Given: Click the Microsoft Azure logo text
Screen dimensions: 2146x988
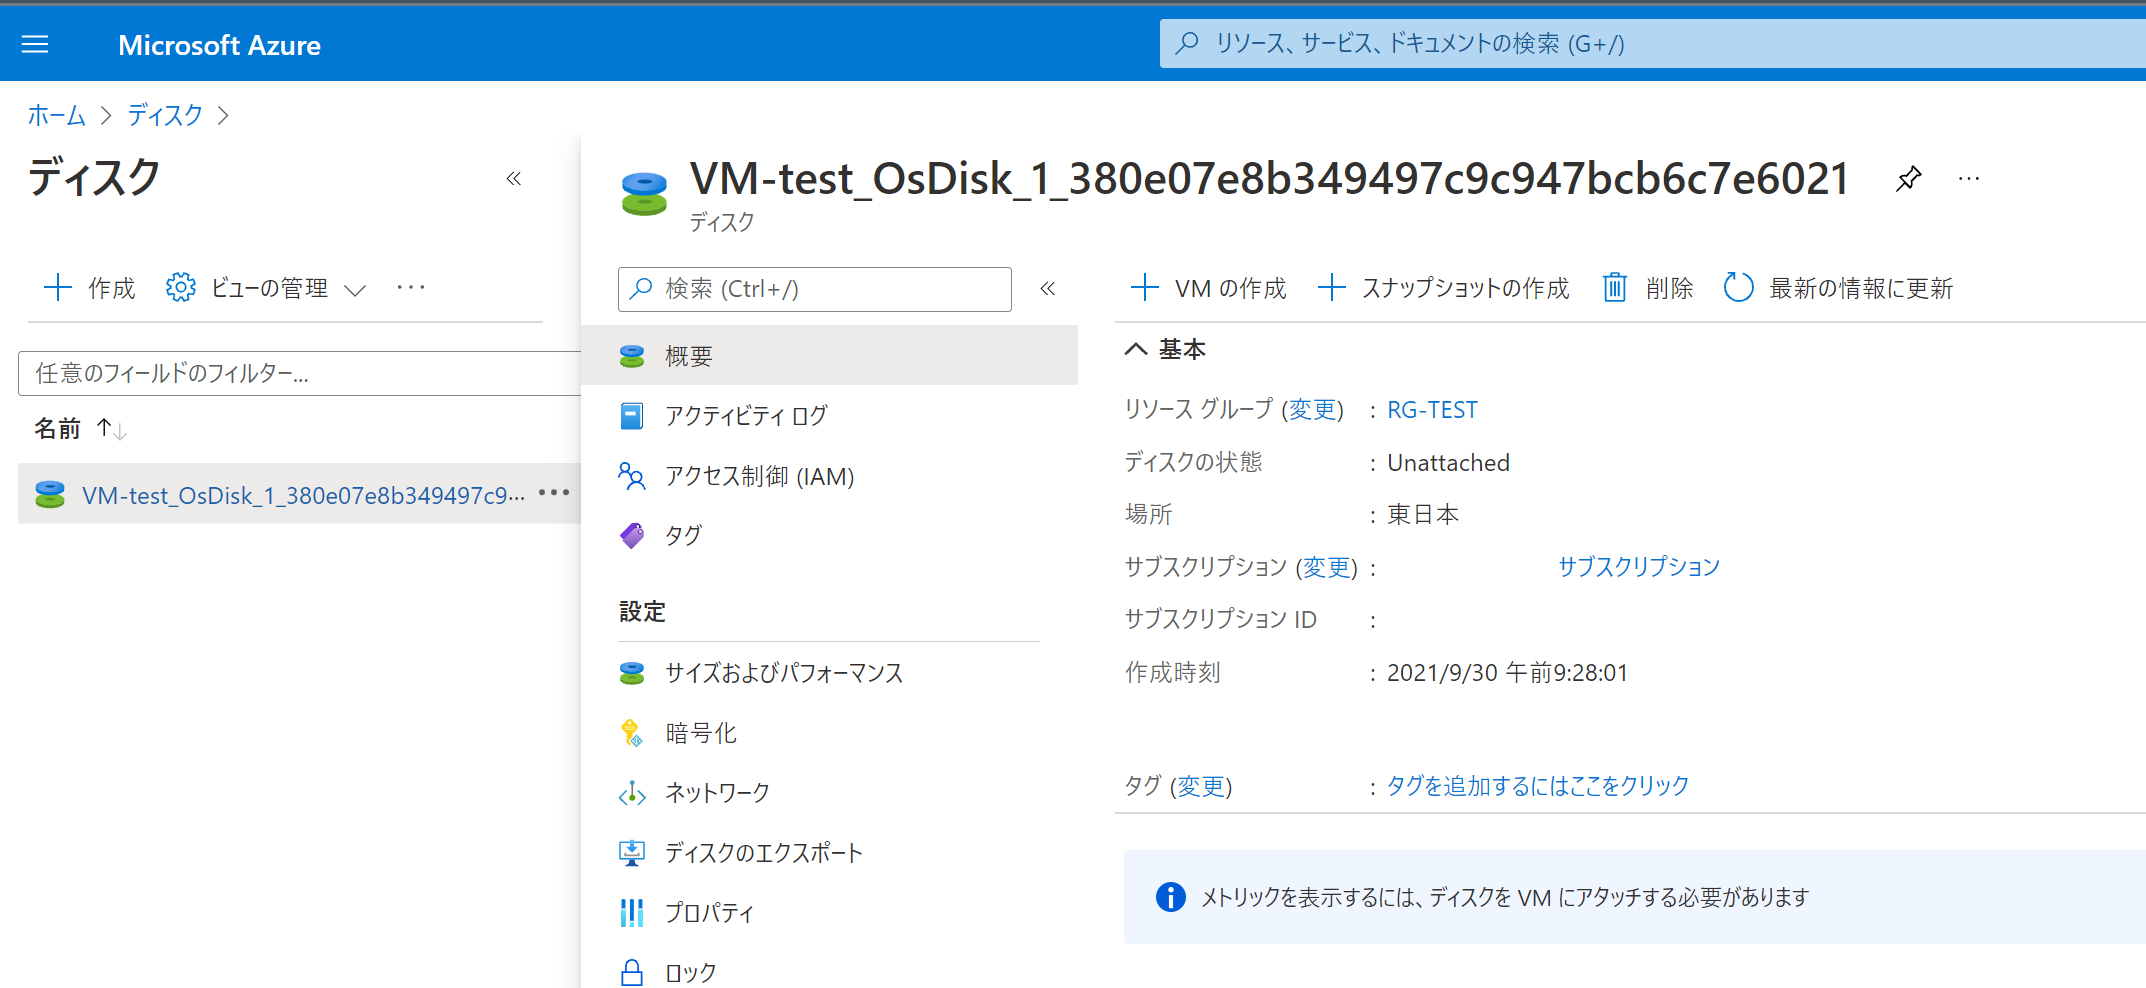Looking at the screenshot, I should [219, 45].
